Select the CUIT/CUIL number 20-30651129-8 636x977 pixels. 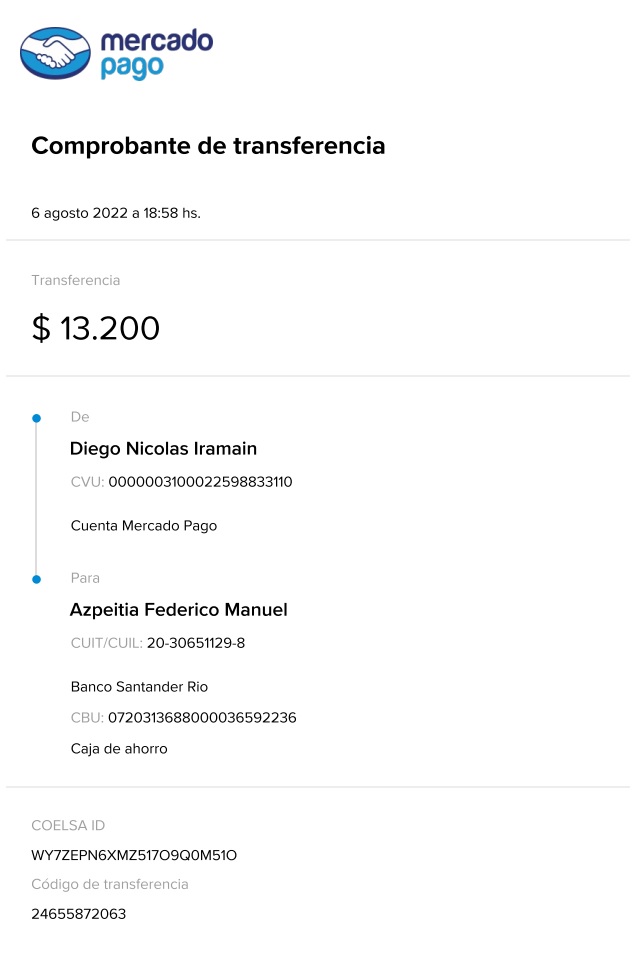(x=196, y=643)
